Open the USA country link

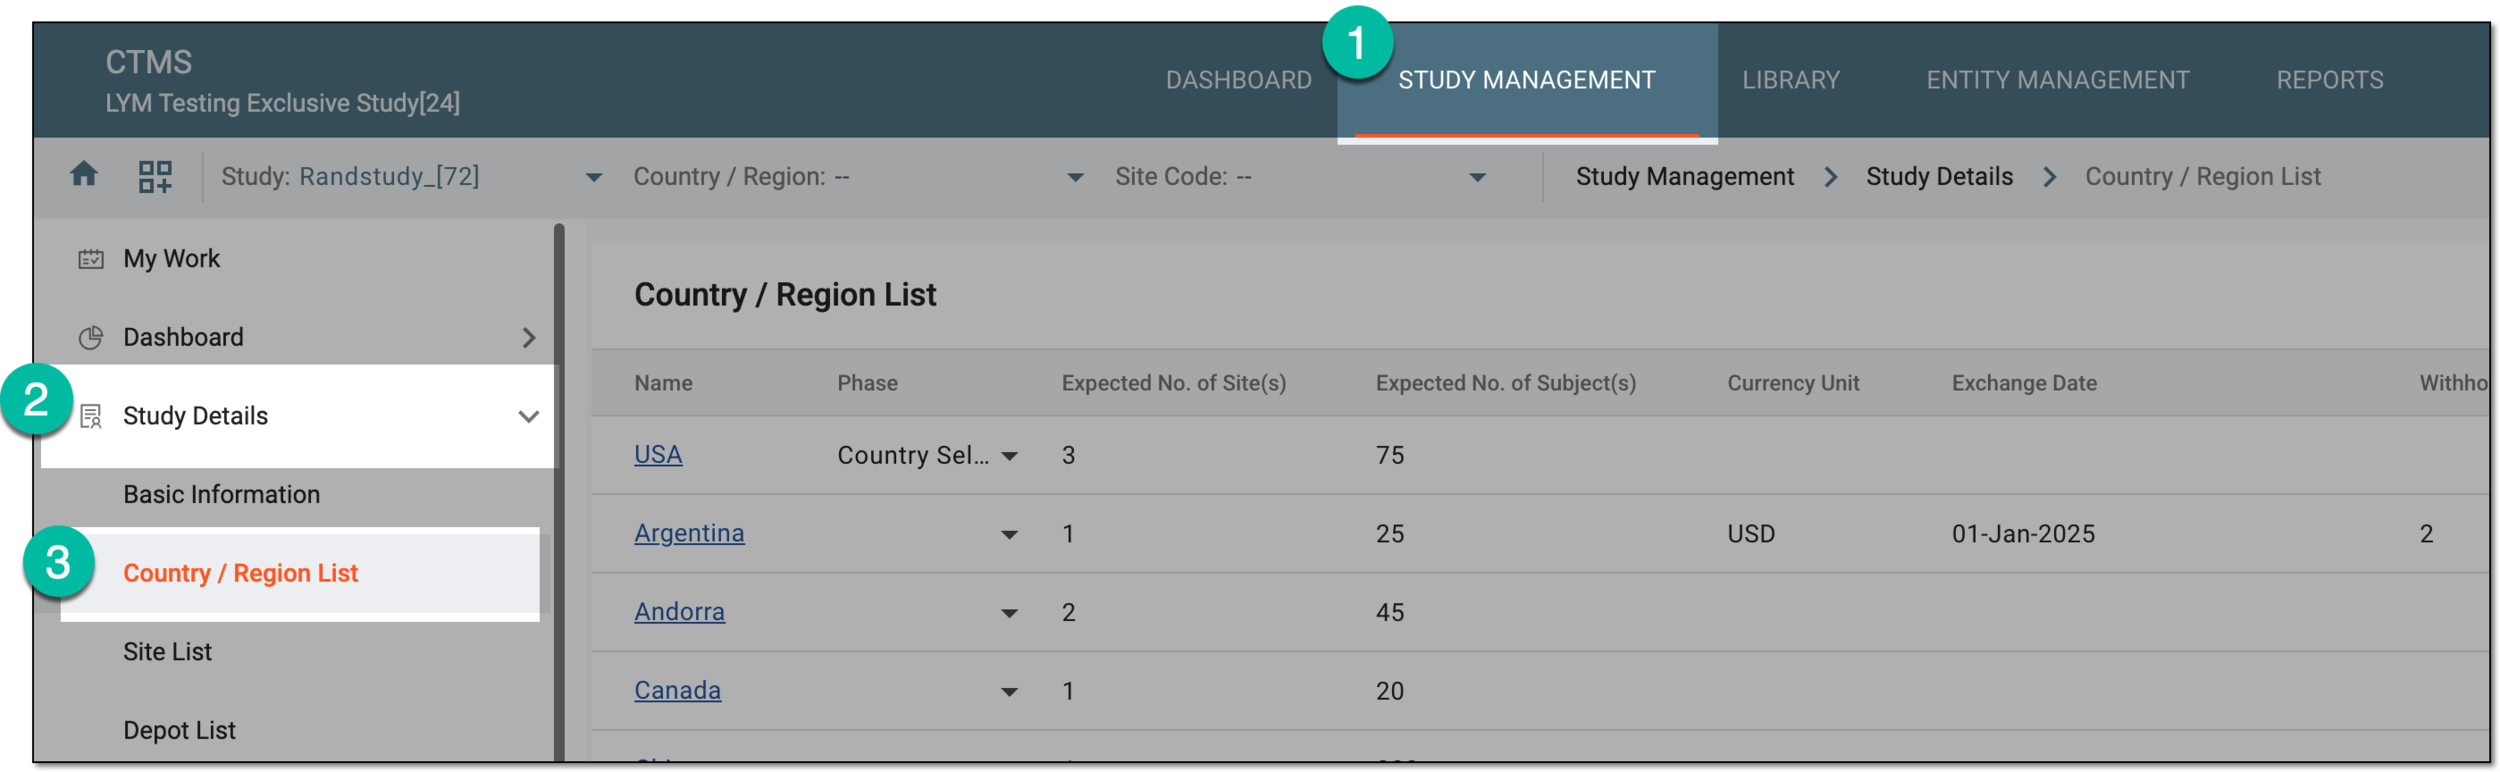pyautogui.click(x=658, y=455)
